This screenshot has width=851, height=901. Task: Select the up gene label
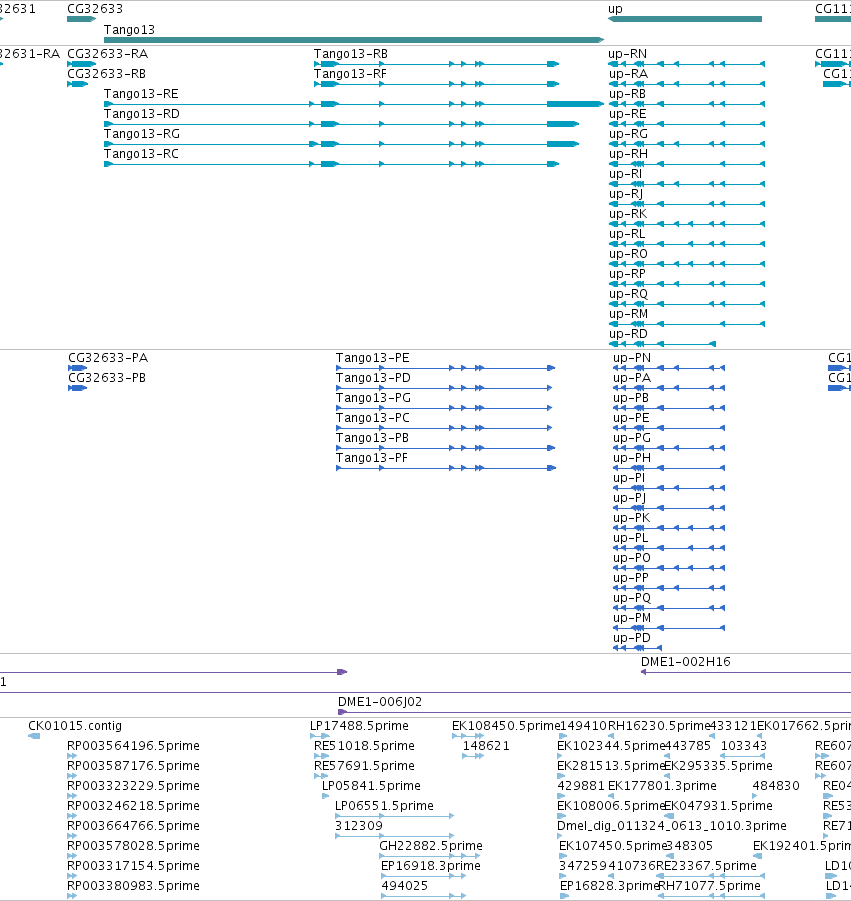pos(615,9)
